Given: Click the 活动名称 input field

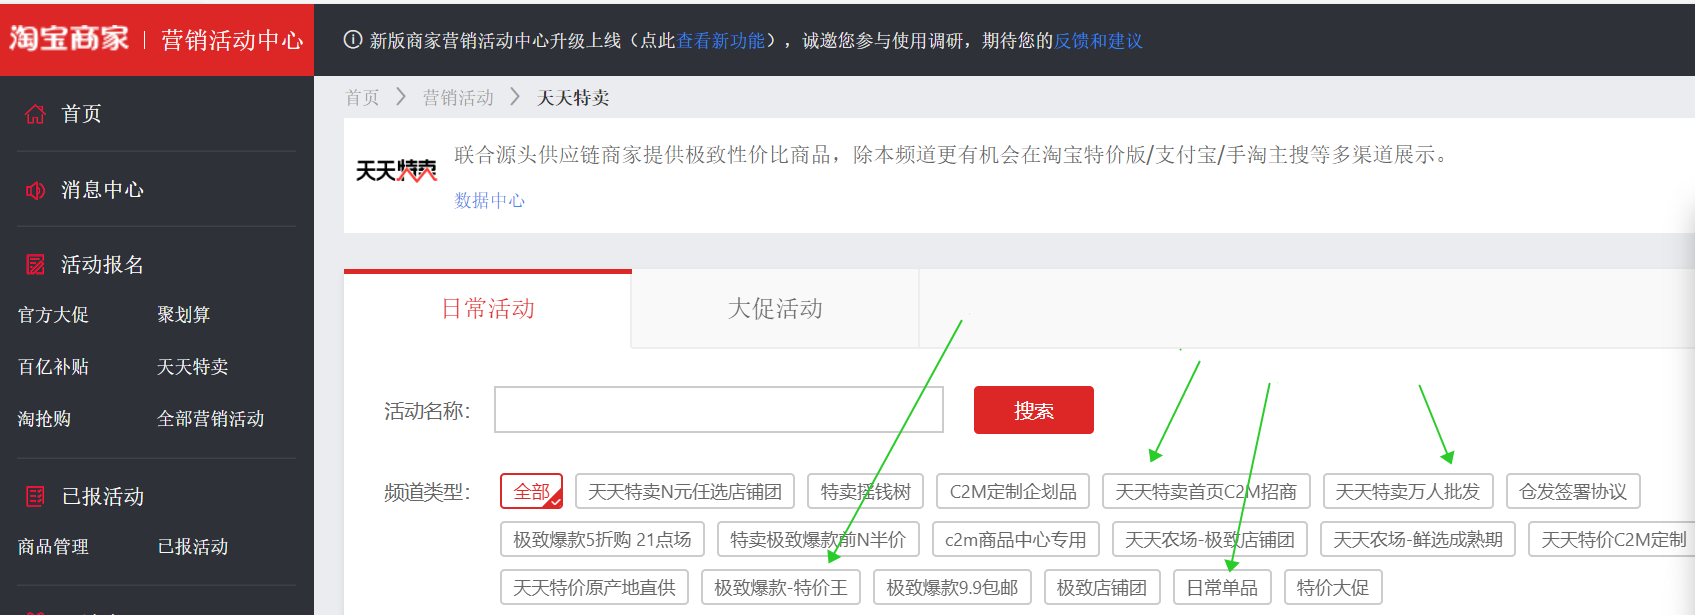Looking at the screenshot, I should [x=718, y=411].
